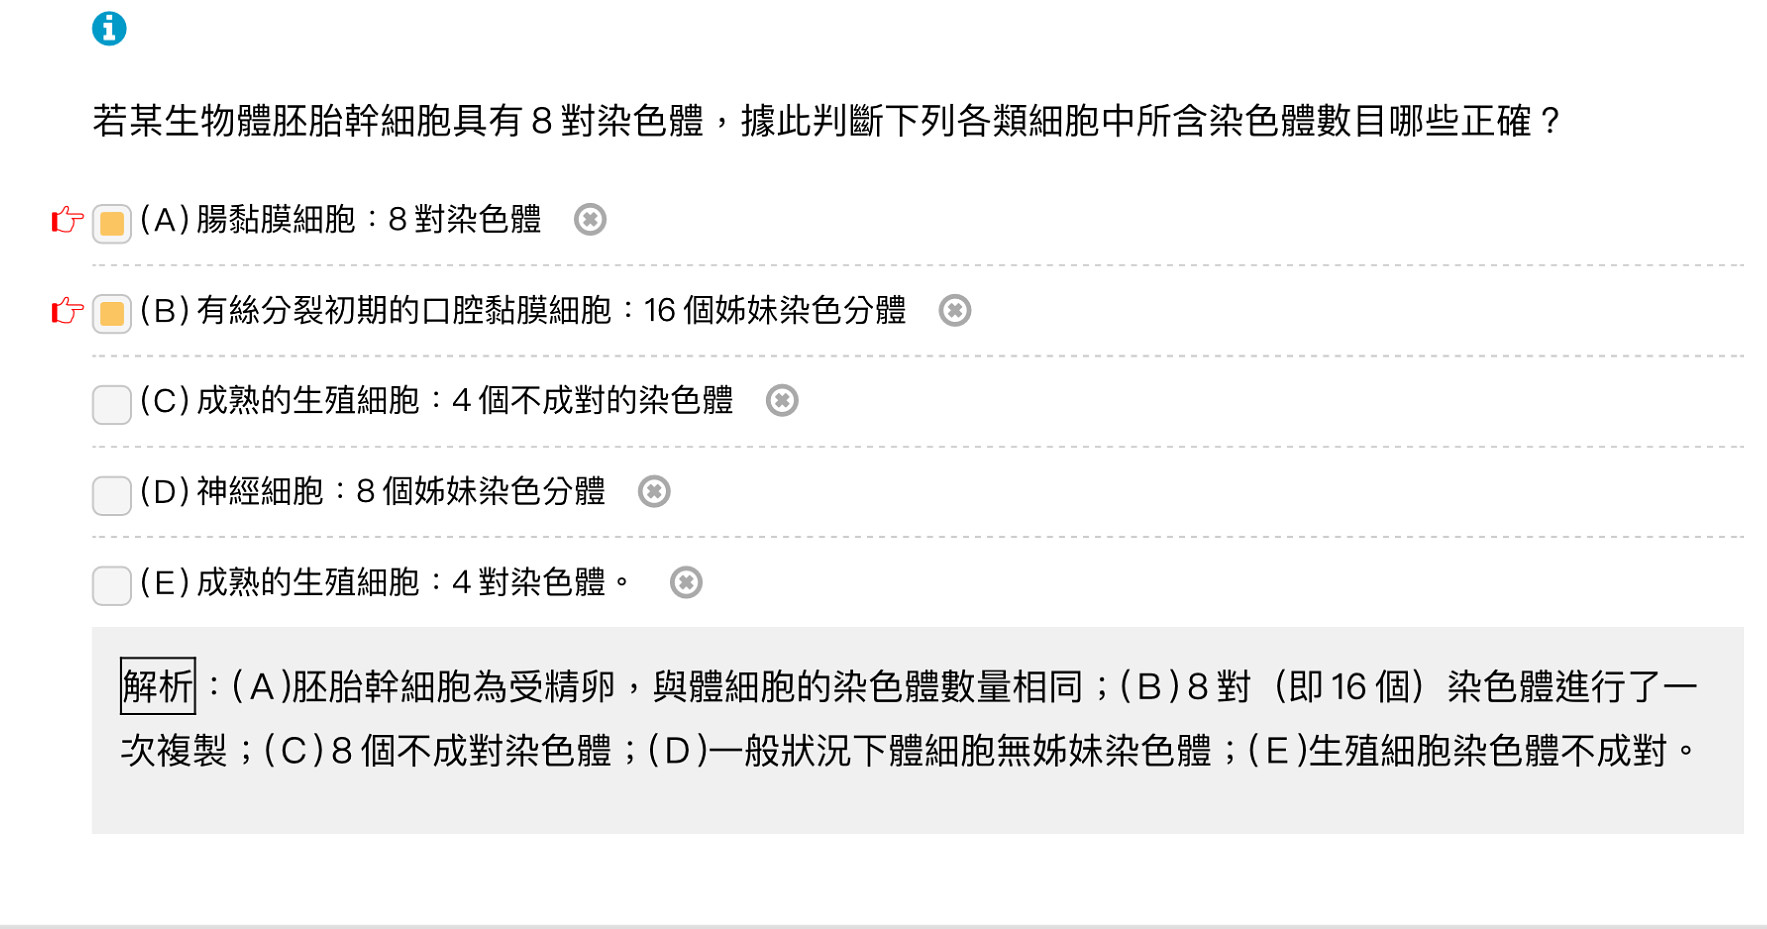1767x929 pixels.
Task: Uncheck option B checkbox 有絲分裂初期
Action: tap(112, 314)
